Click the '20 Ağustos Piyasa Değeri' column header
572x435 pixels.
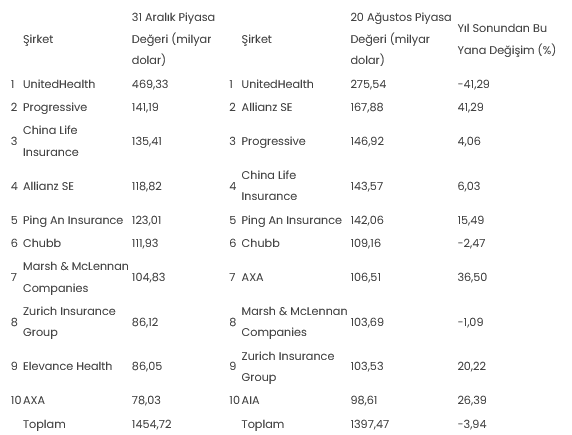(x=401, y=38)
